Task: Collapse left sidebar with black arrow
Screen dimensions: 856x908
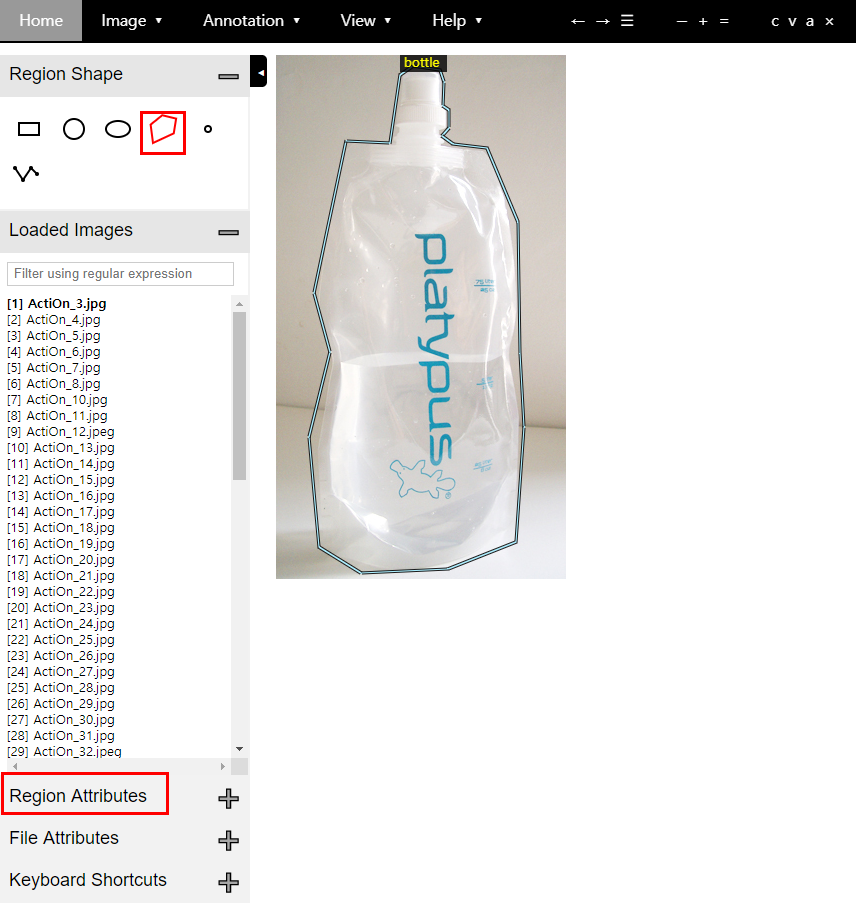Action: [x=258, y=71]
